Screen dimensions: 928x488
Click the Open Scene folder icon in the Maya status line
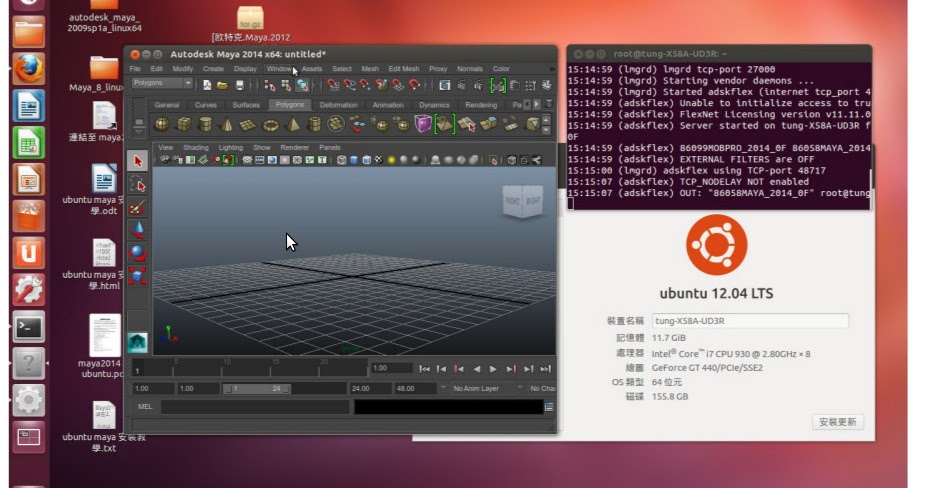(x=223, y=86)
